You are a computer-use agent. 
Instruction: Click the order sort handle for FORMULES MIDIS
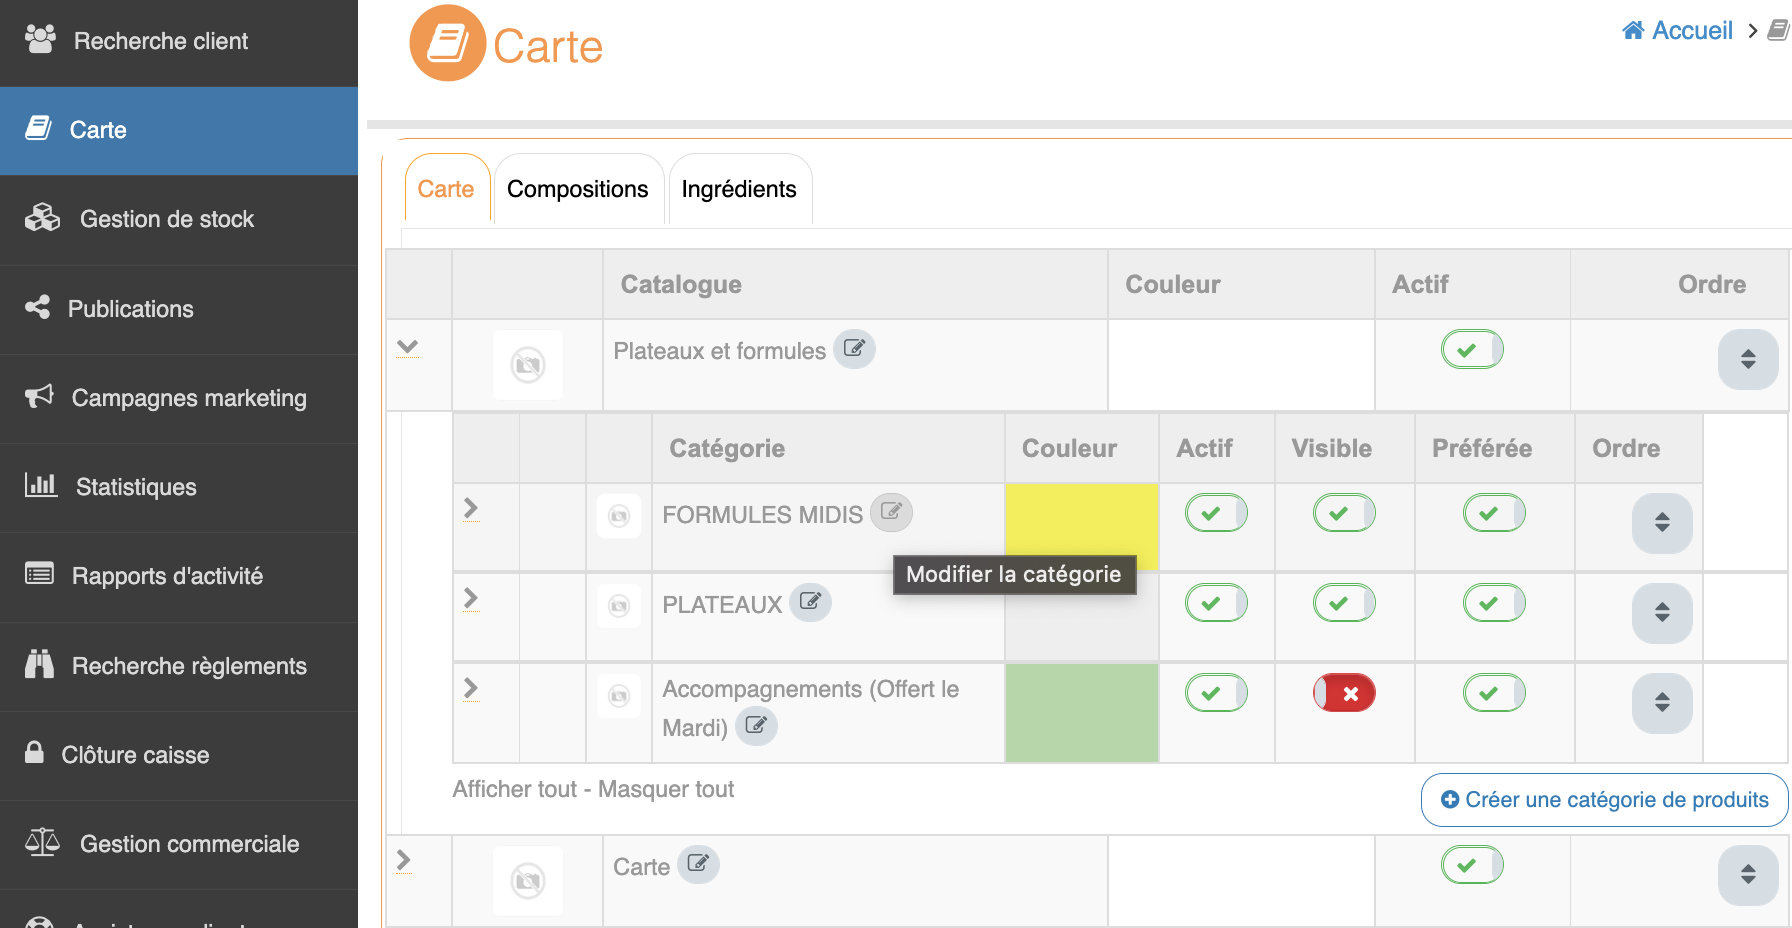[x=1661, y=522]
